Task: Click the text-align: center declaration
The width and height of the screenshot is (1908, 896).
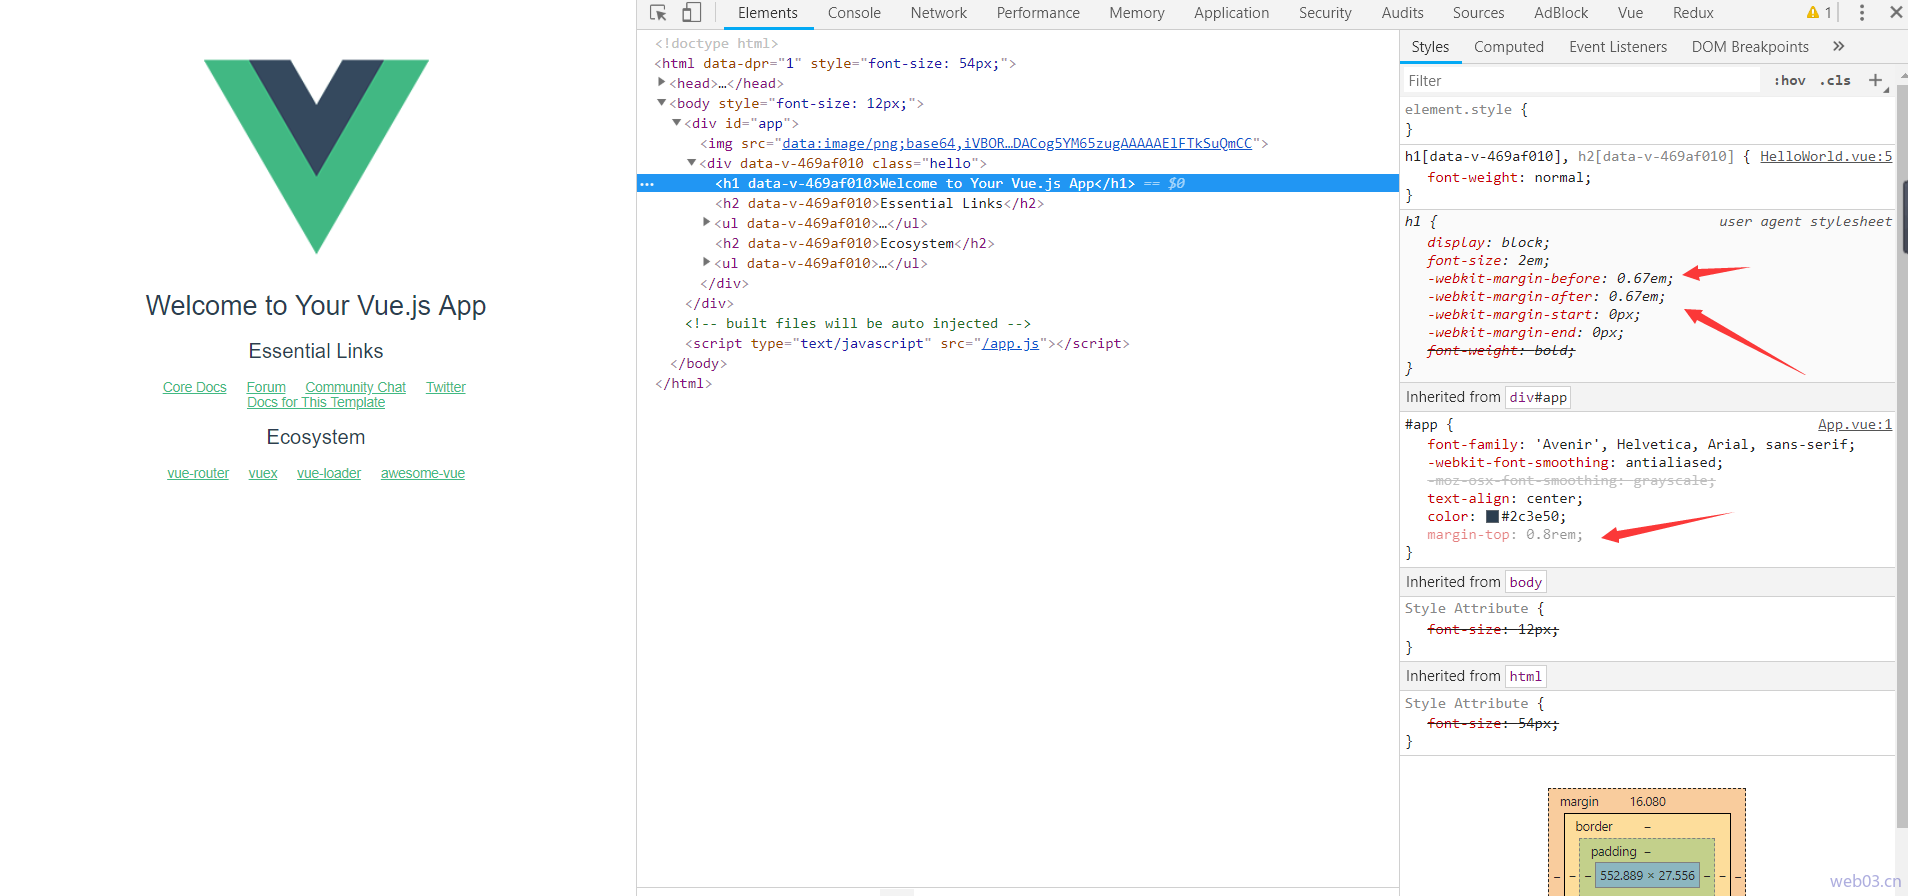Action: pos(1505,498)
